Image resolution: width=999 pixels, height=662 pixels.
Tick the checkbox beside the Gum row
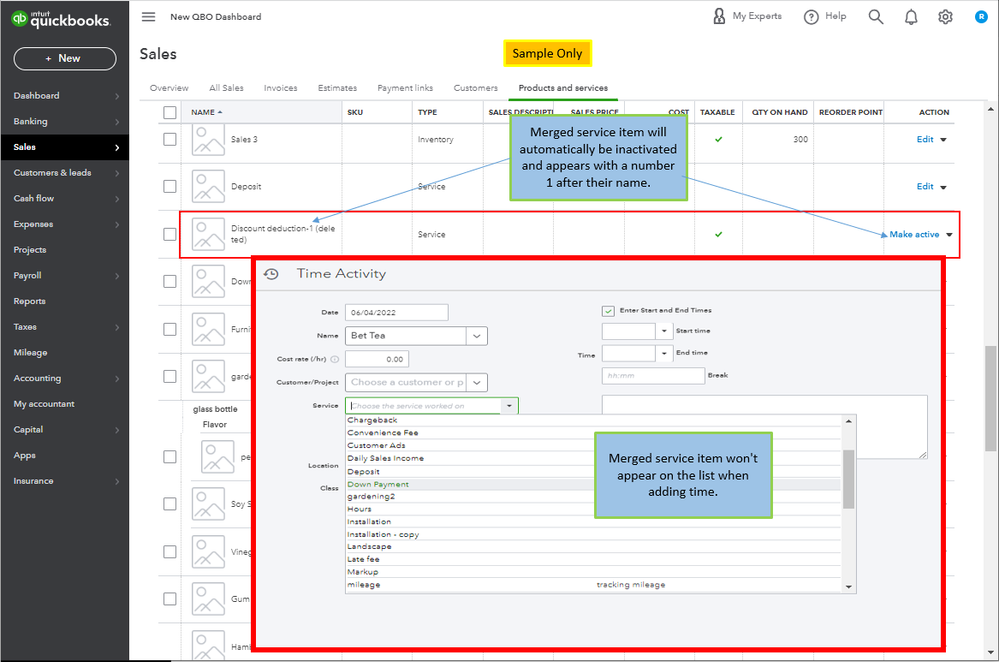[169, 599]
